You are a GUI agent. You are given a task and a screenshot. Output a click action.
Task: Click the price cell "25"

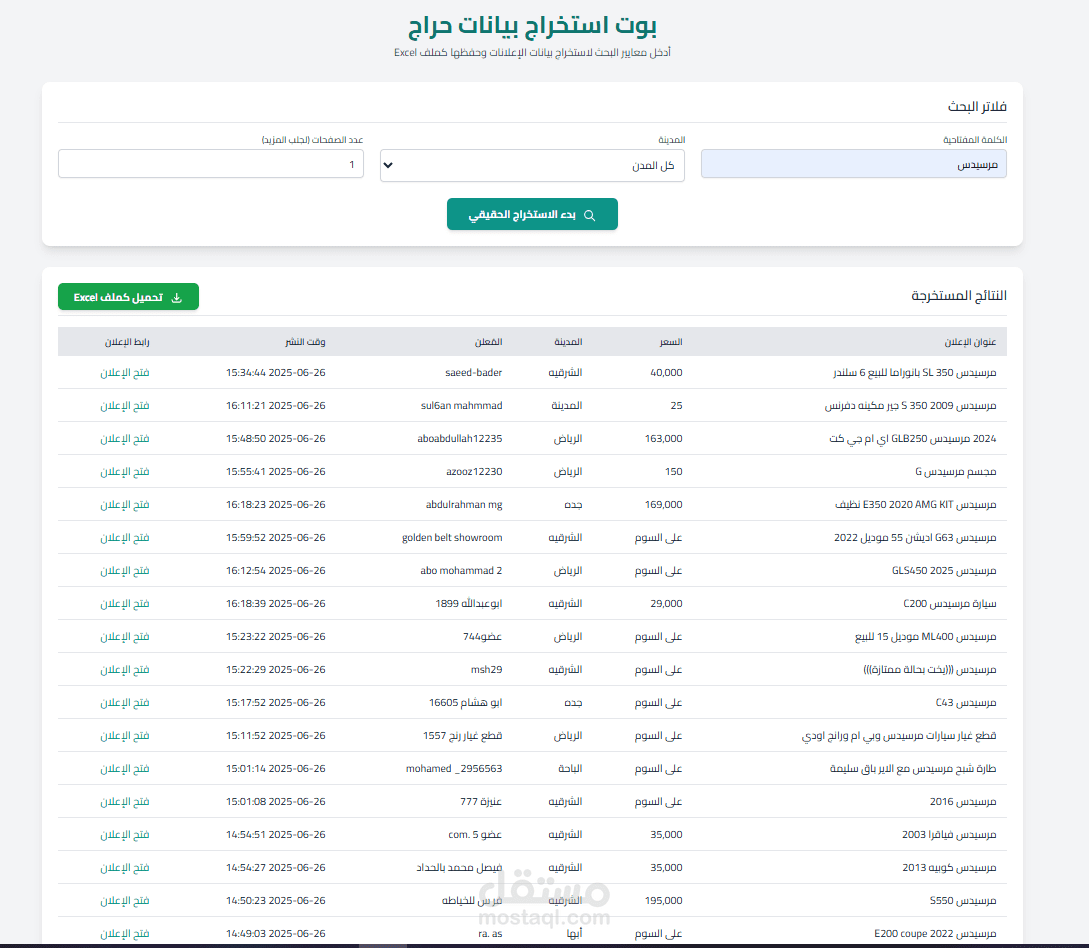pos(676,406)
